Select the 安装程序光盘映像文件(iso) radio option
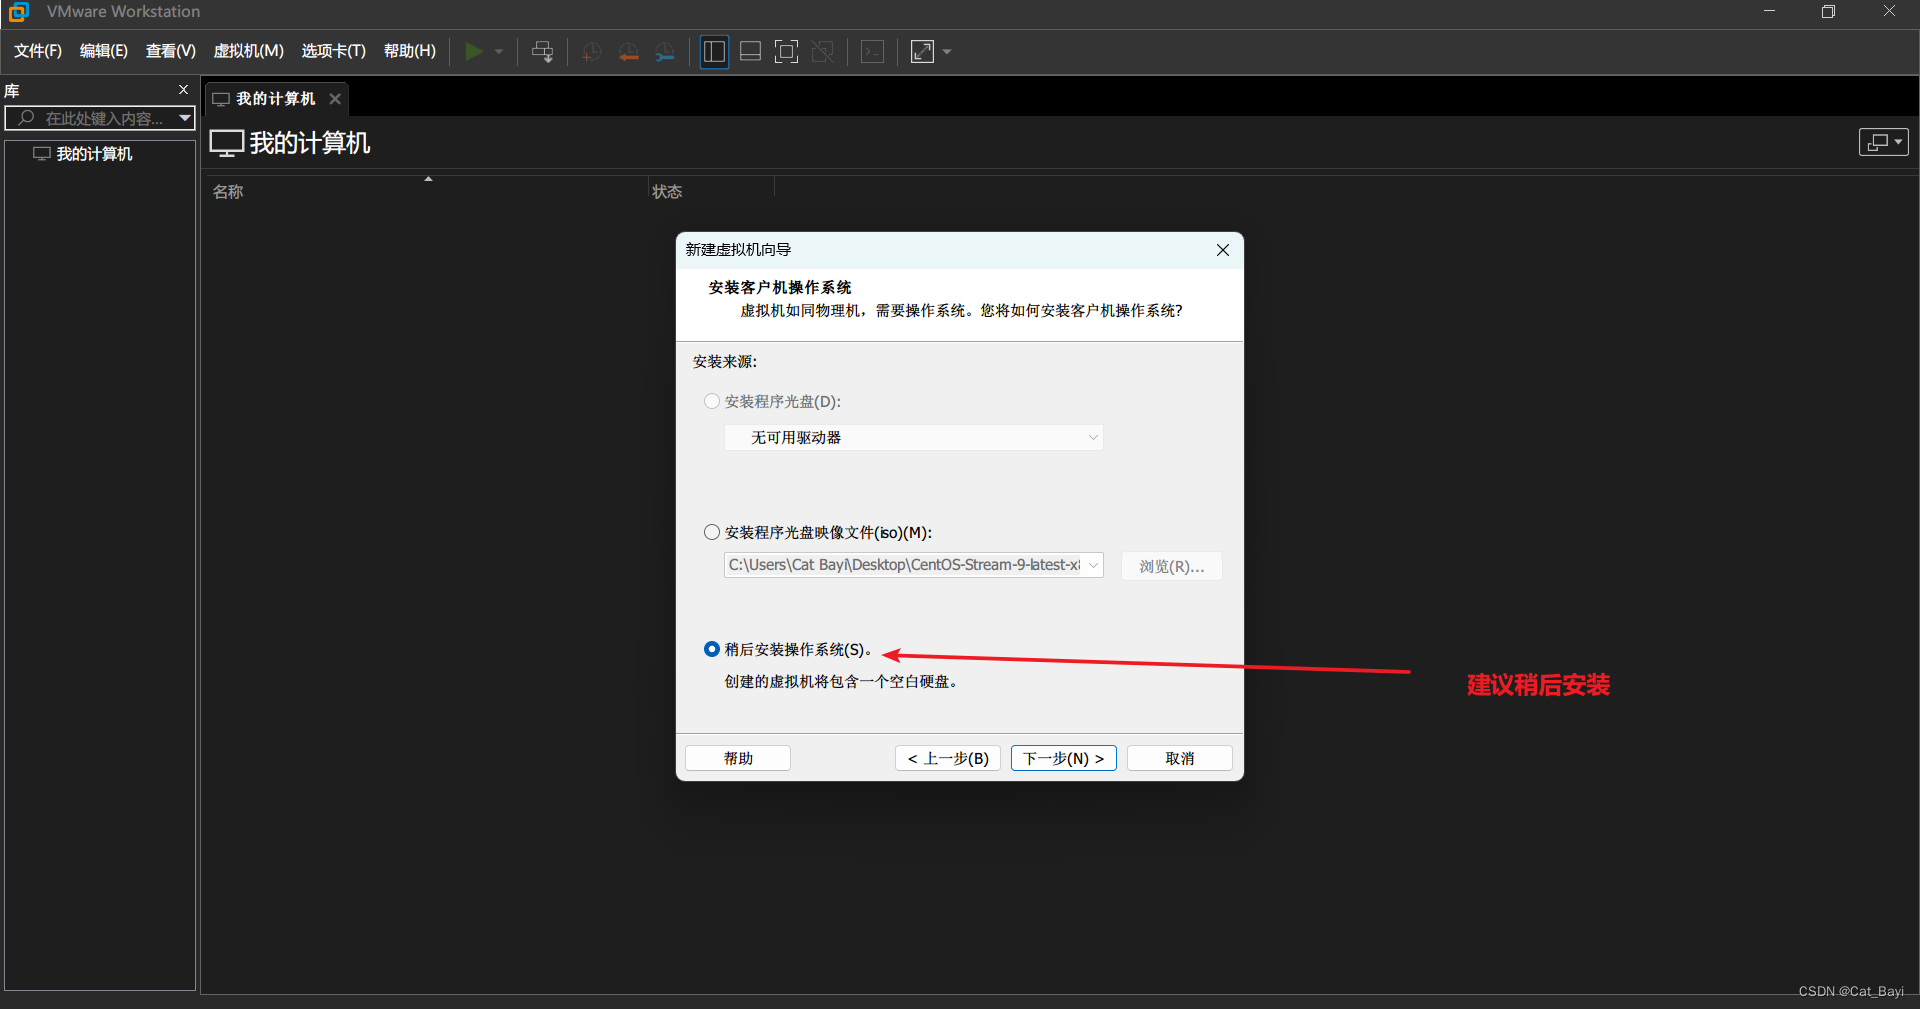The image size is (1920, 1009). (x=712, y=532)
